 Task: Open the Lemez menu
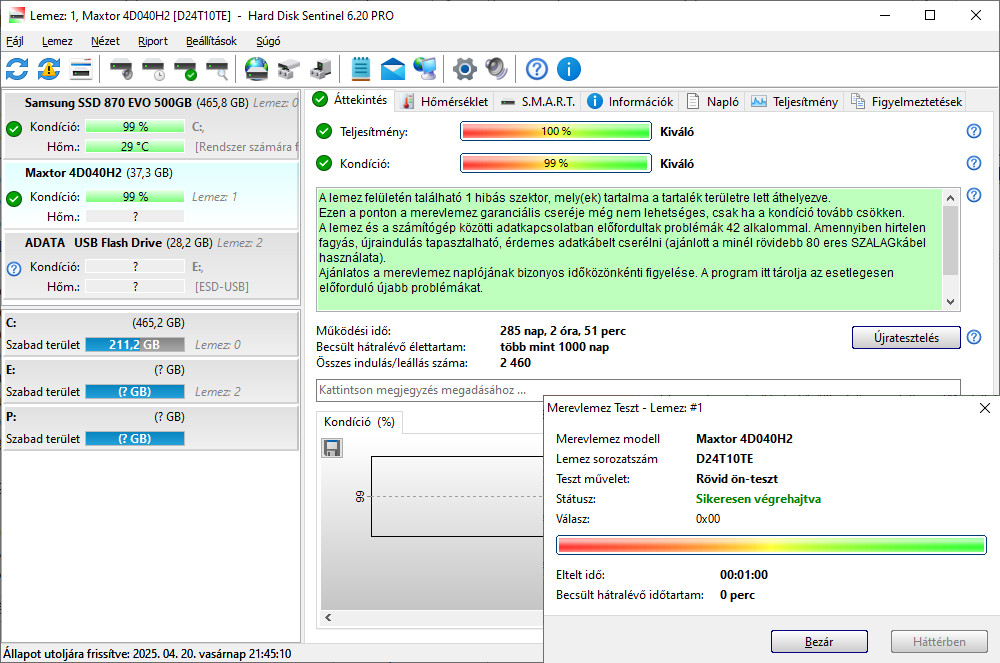[x=57, y=41]
